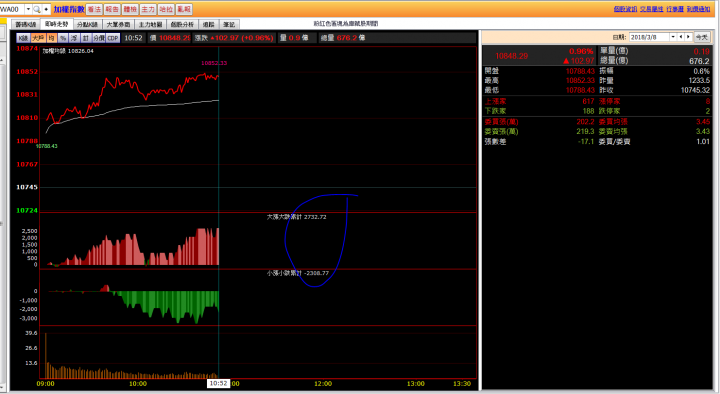The width and height of the screenshot is (720, 394).
Task: Open the 行事曆 link
Action: click(675, 9)
